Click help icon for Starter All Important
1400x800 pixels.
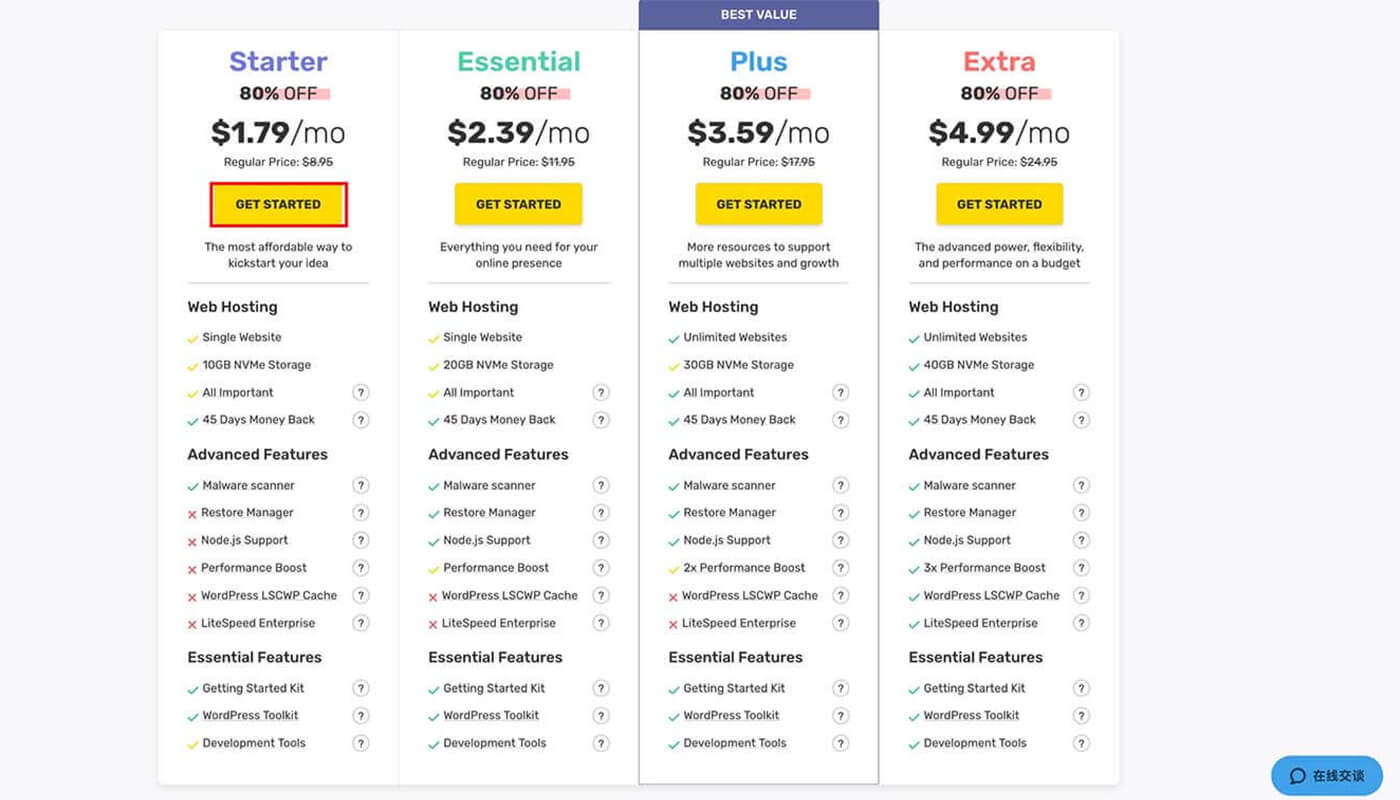(x=361, y=393)
